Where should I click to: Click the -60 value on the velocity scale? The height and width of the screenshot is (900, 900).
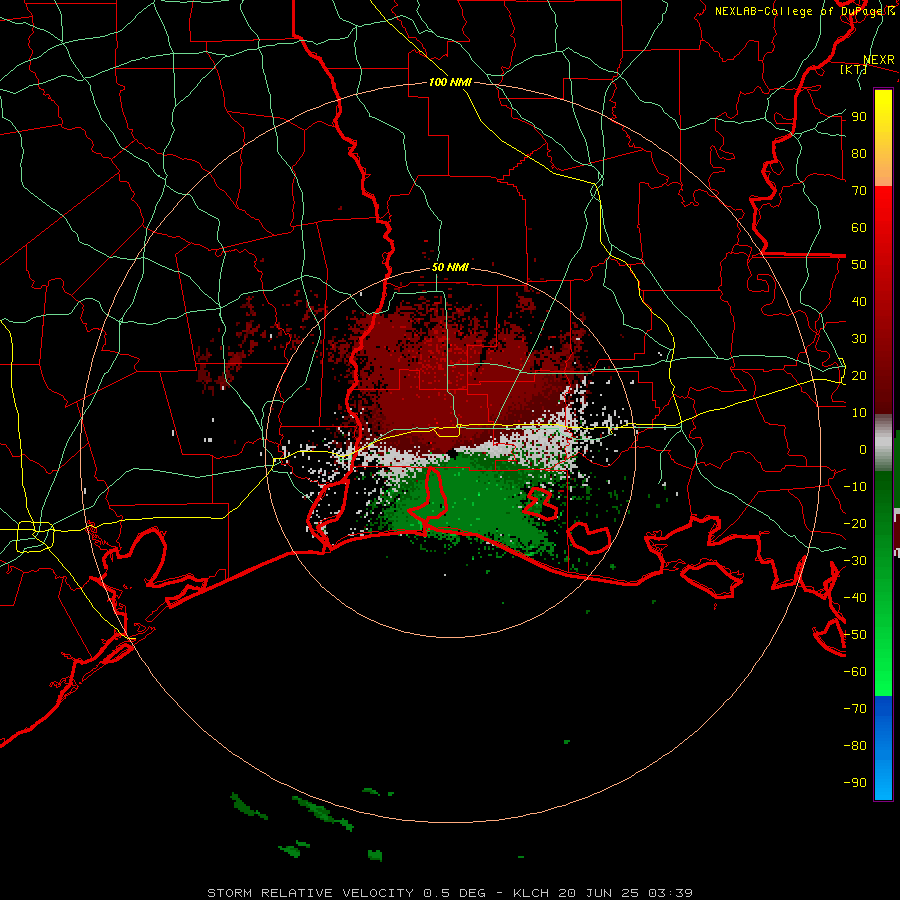point(855,672)
